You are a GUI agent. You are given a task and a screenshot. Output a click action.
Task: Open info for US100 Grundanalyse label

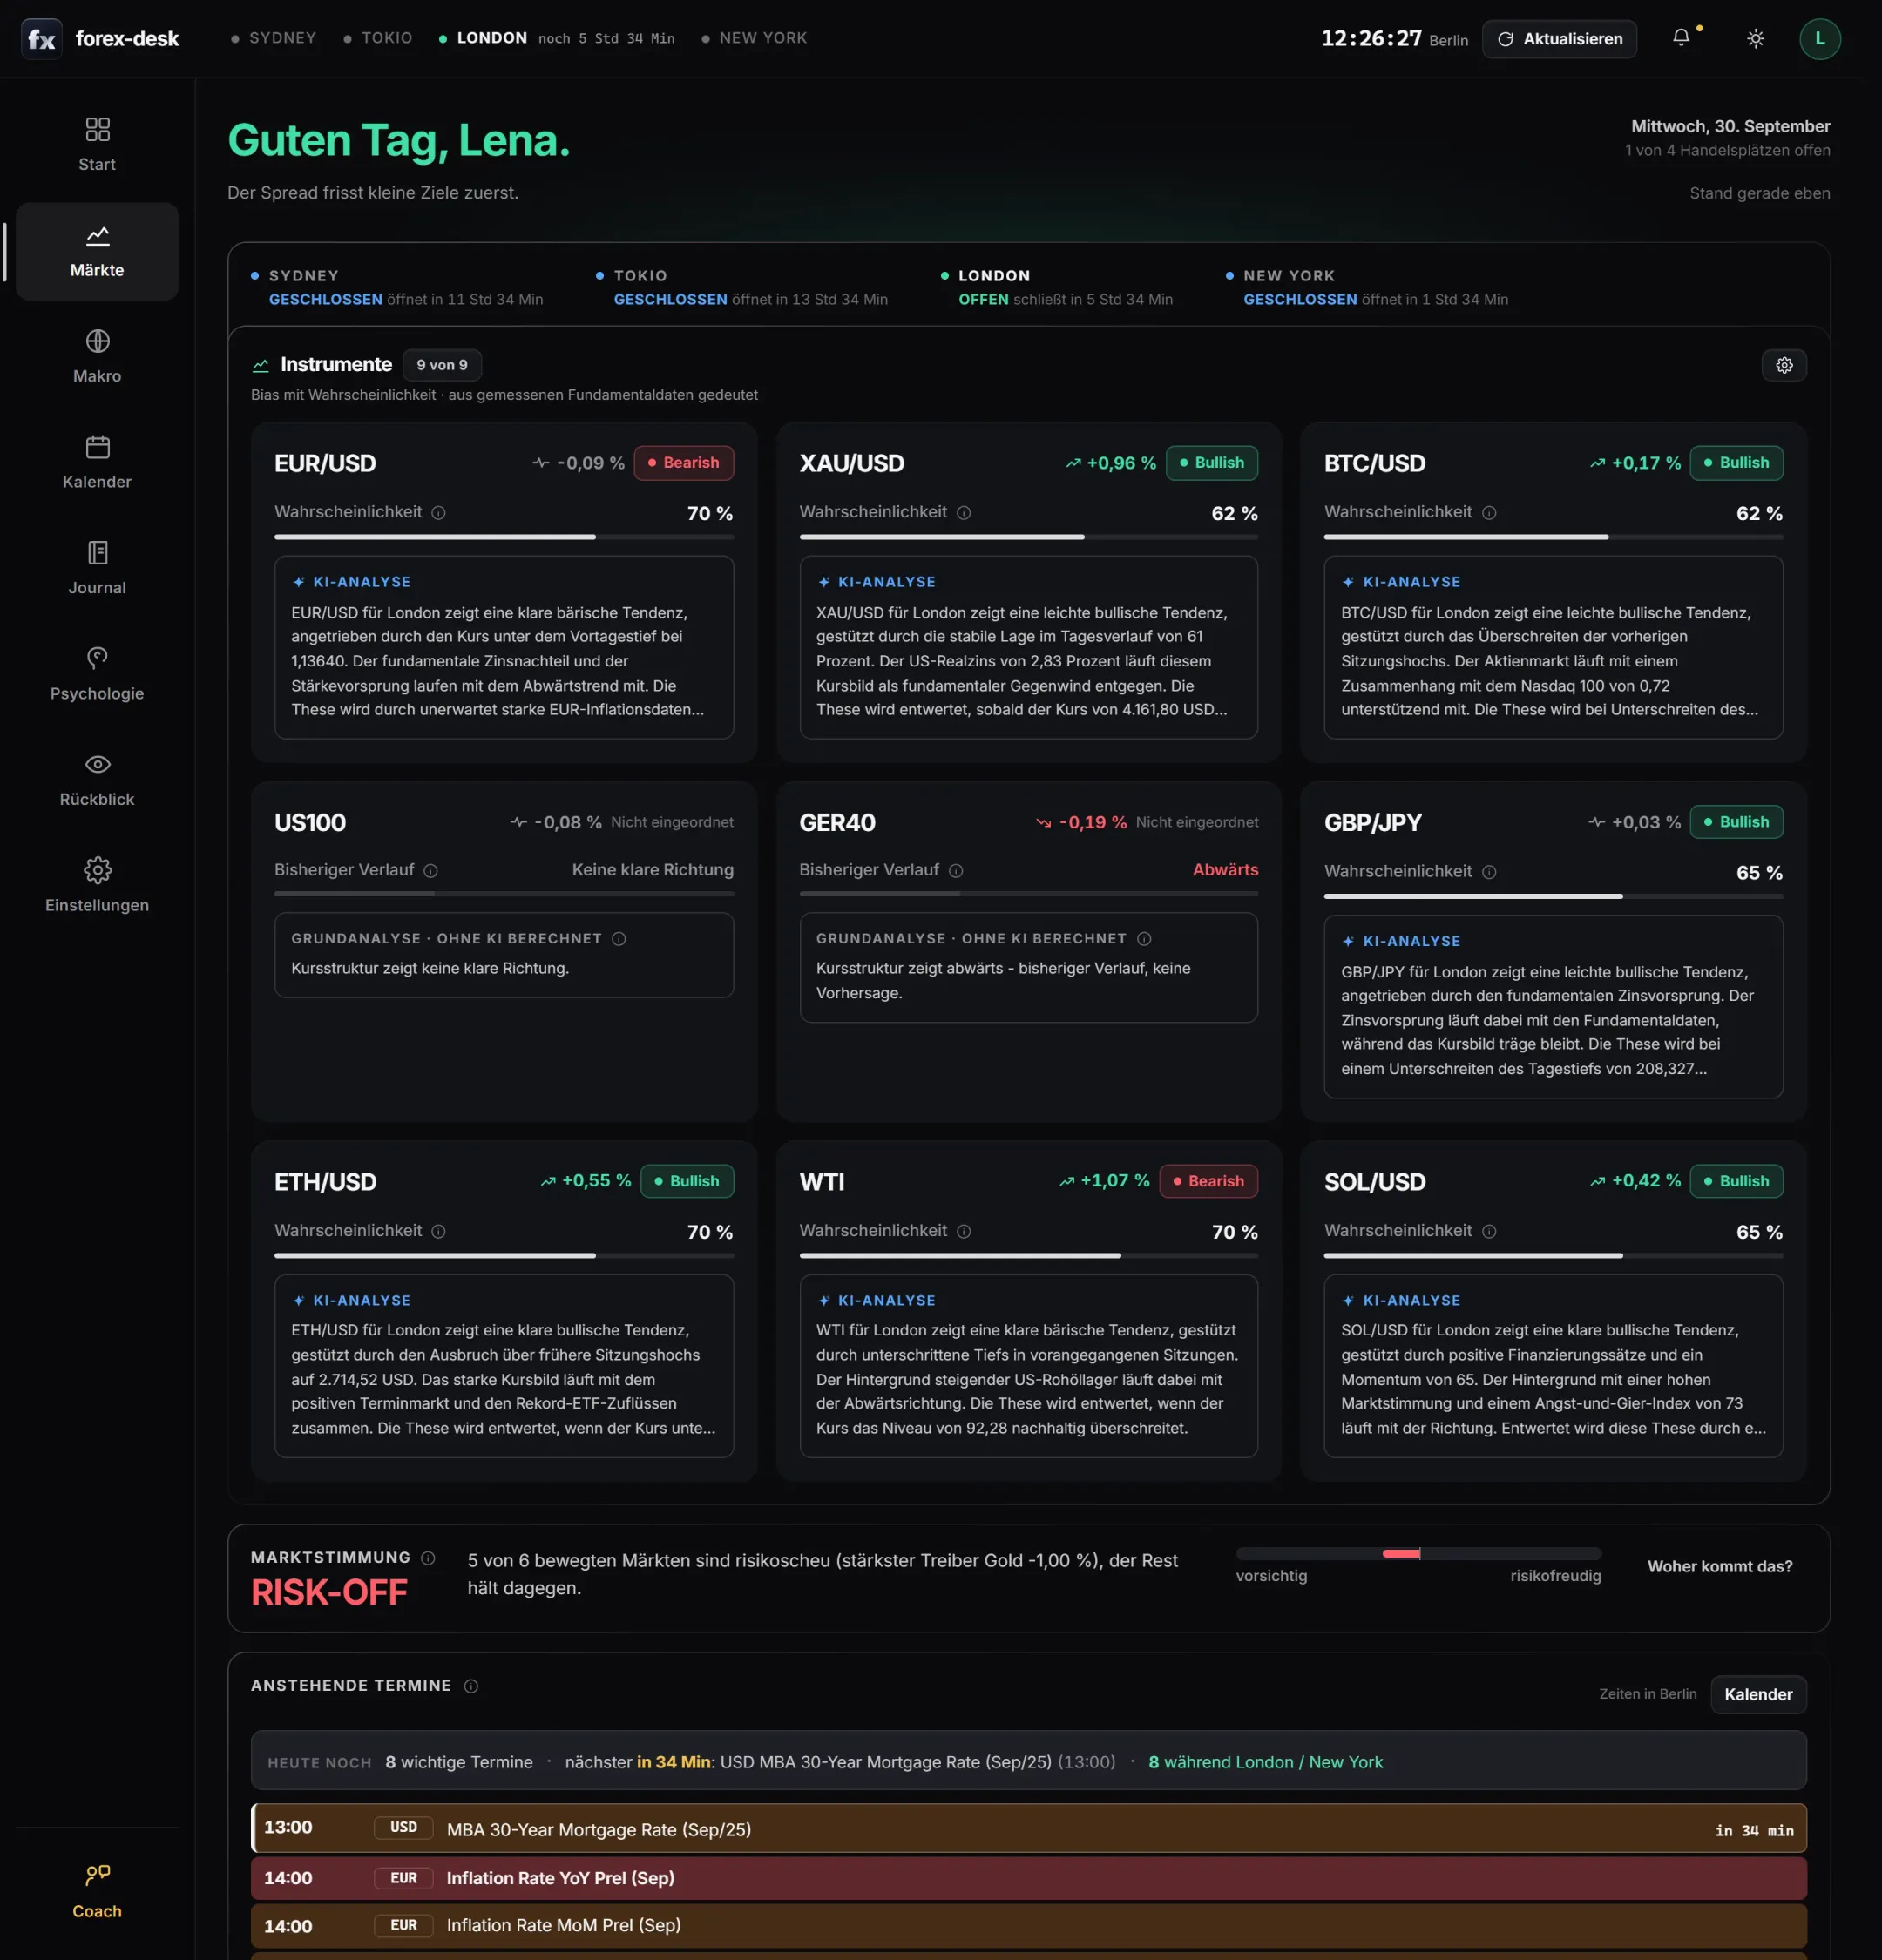[x=618, y=939]
